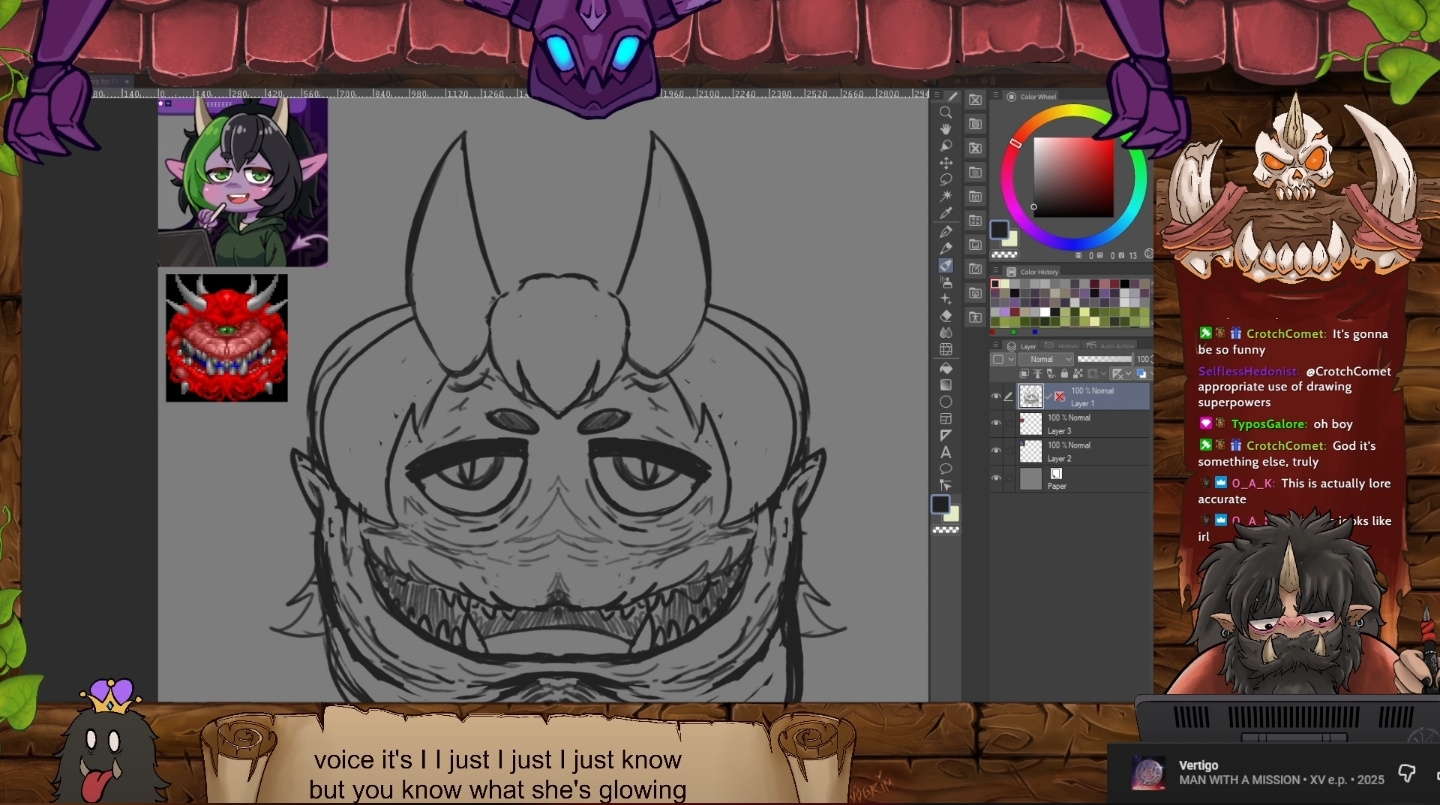Select the Airbrush tool
1440x805 pixels.
(946, 282)
